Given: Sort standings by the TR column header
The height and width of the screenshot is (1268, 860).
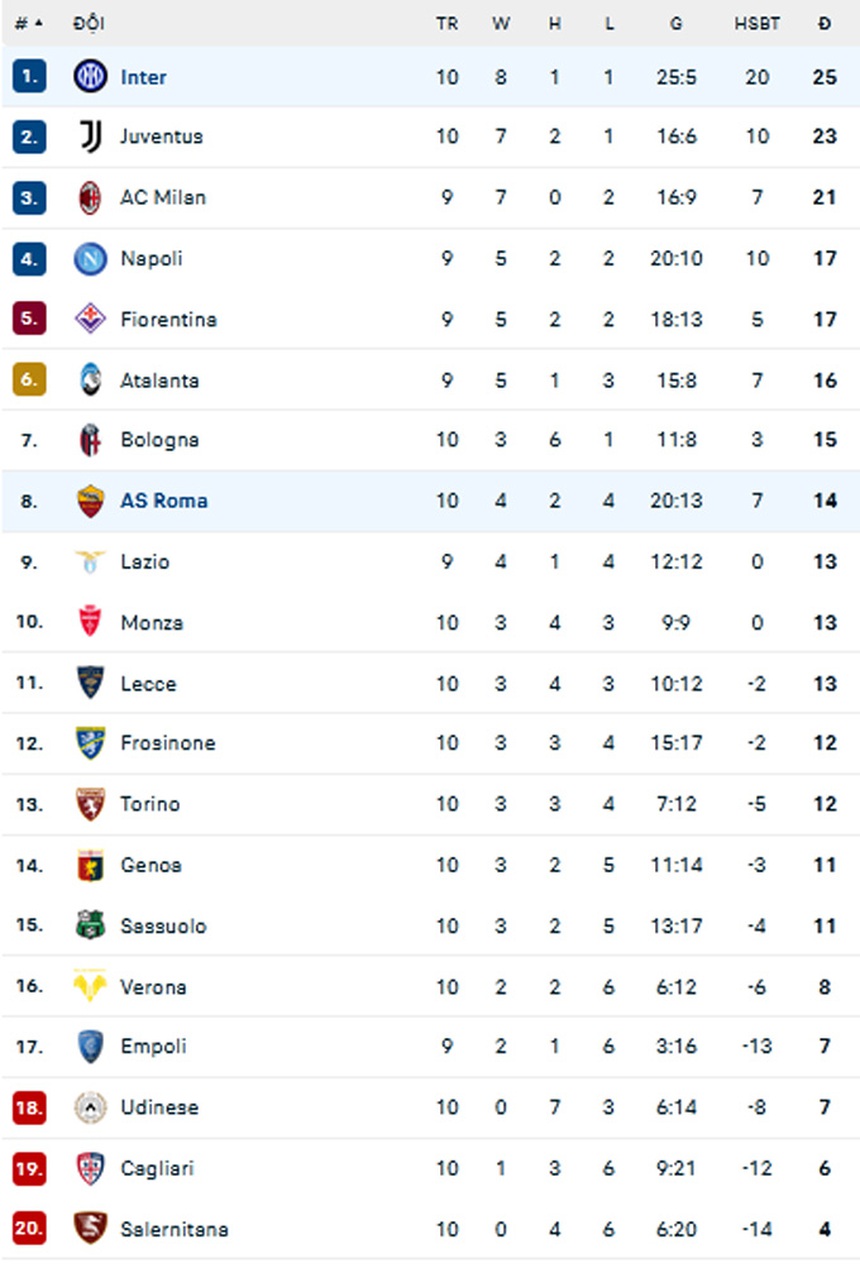Looking at the screenshot, I should point(447,24).
